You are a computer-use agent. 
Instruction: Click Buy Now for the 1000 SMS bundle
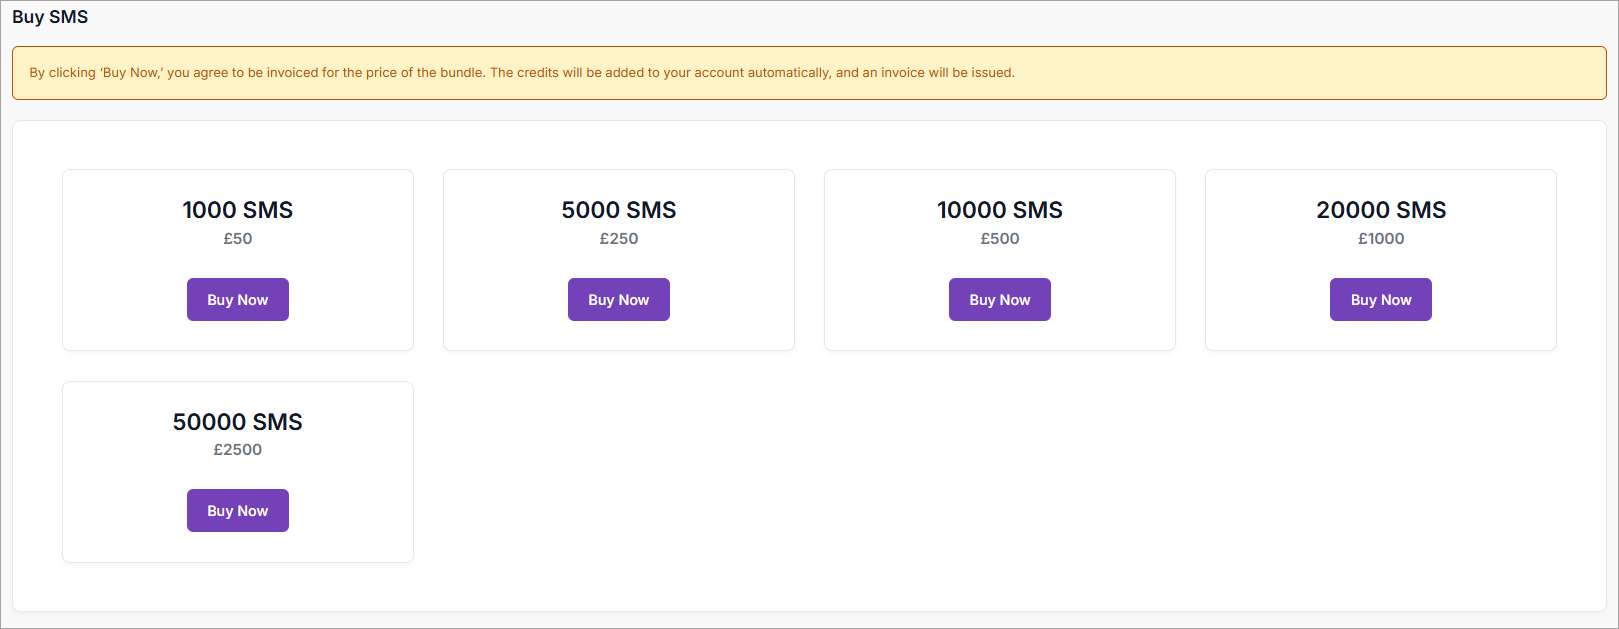(x=237, y=300)
